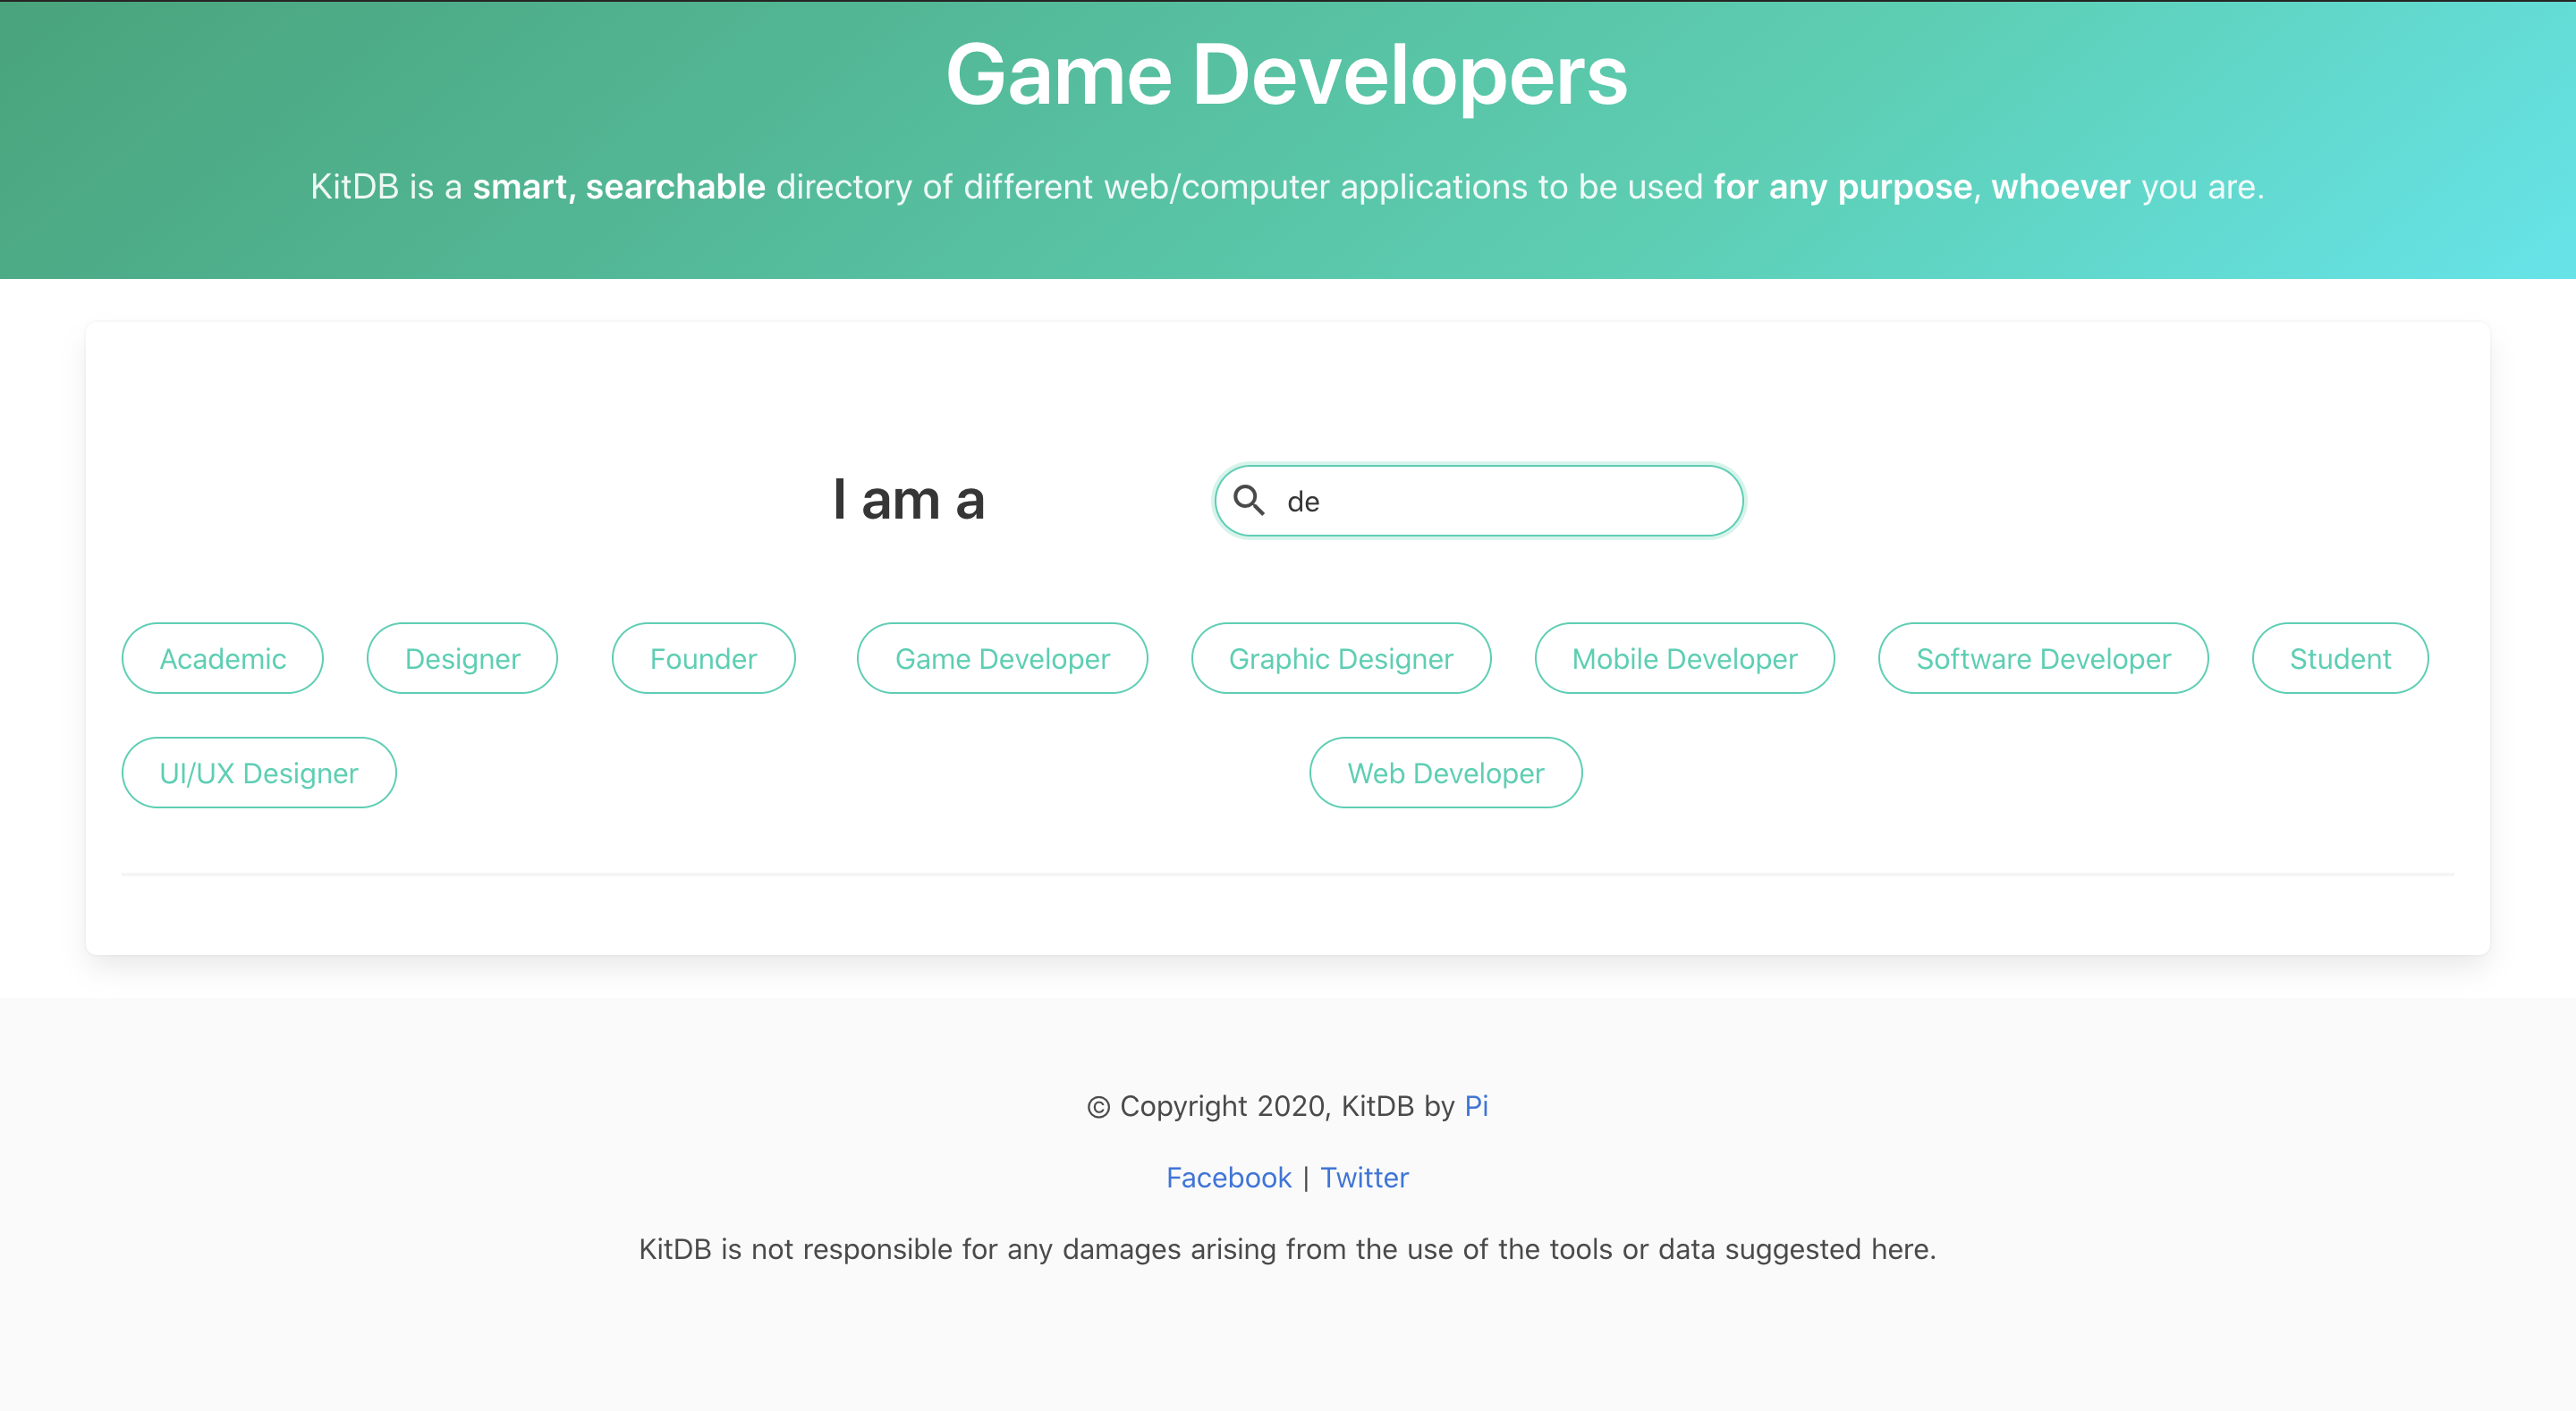2576x1411 pixels.
Task: Toggle the "Web Developer" chip selection
Action: tap(1445, 772)
